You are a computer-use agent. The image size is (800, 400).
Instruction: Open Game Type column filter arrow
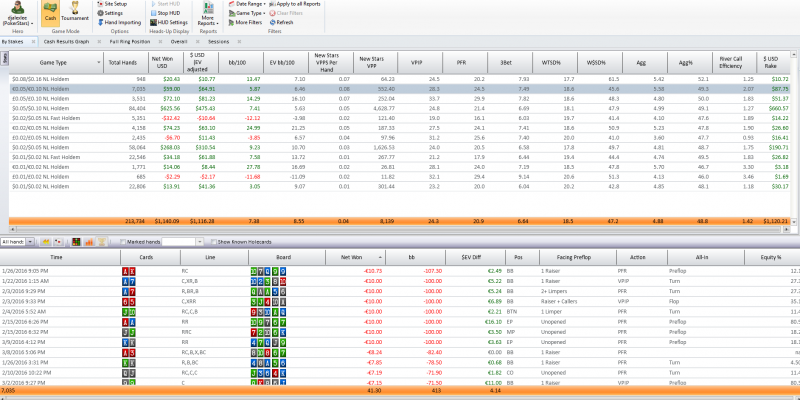click(x=98, y=63)
